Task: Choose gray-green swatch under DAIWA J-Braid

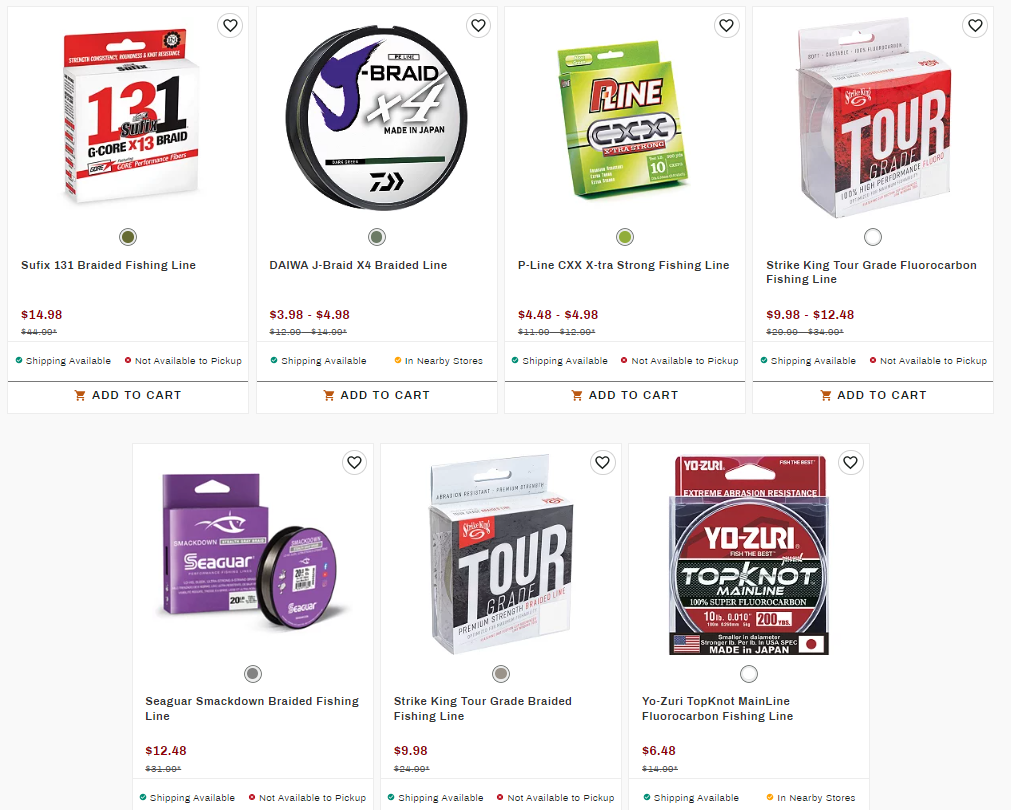Action: tap(377, 237)
